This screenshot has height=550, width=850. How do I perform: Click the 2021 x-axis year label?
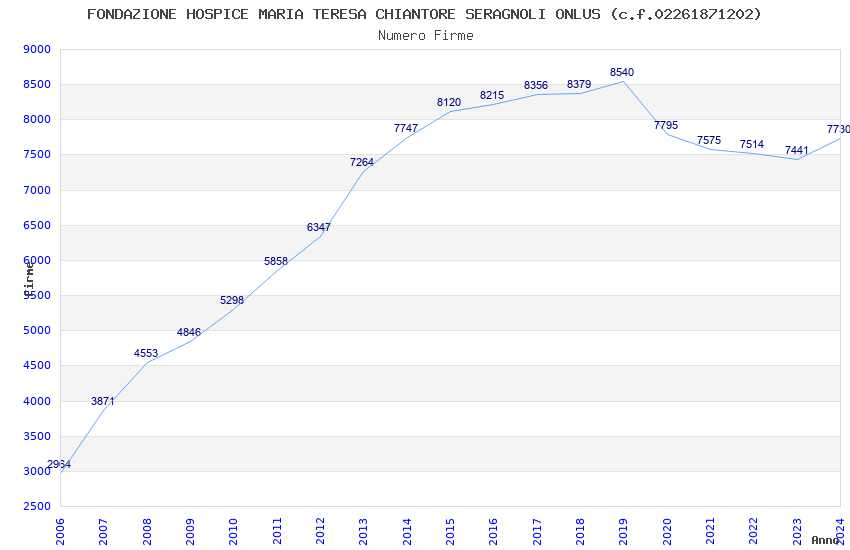pyautogui.click(x=711, y=531)
